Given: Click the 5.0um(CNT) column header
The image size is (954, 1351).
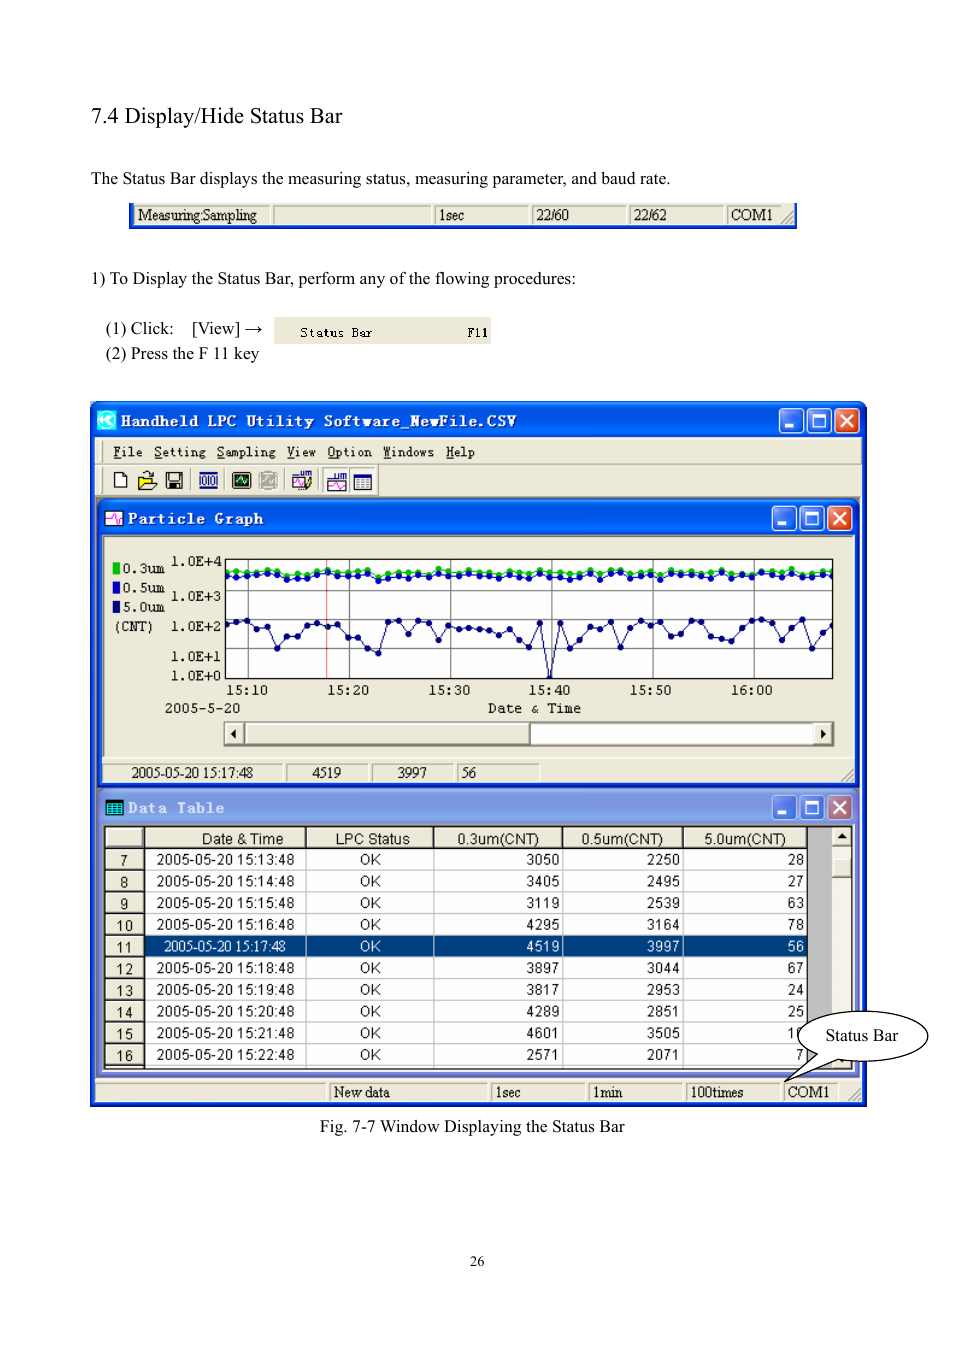Looking at the screenshot, I should click(744, 838).
